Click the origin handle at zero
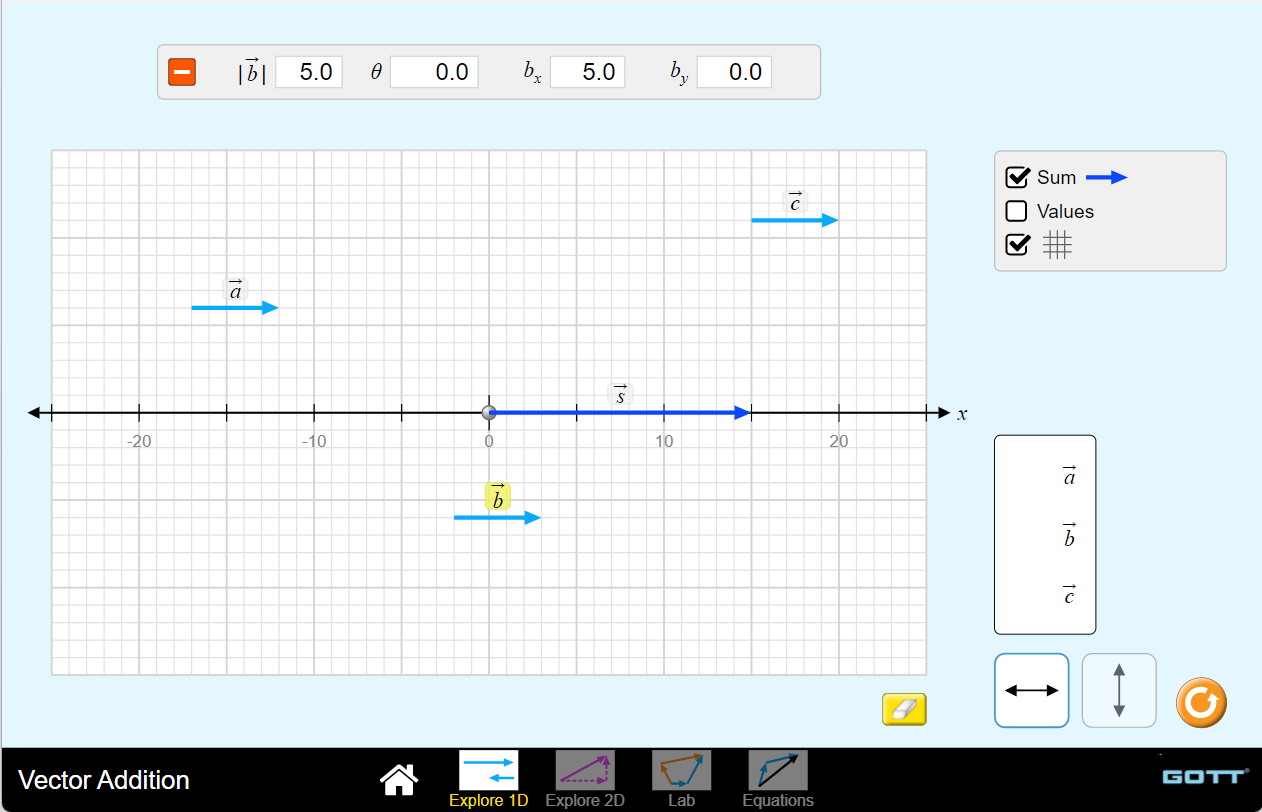 (x=489, y=413)
